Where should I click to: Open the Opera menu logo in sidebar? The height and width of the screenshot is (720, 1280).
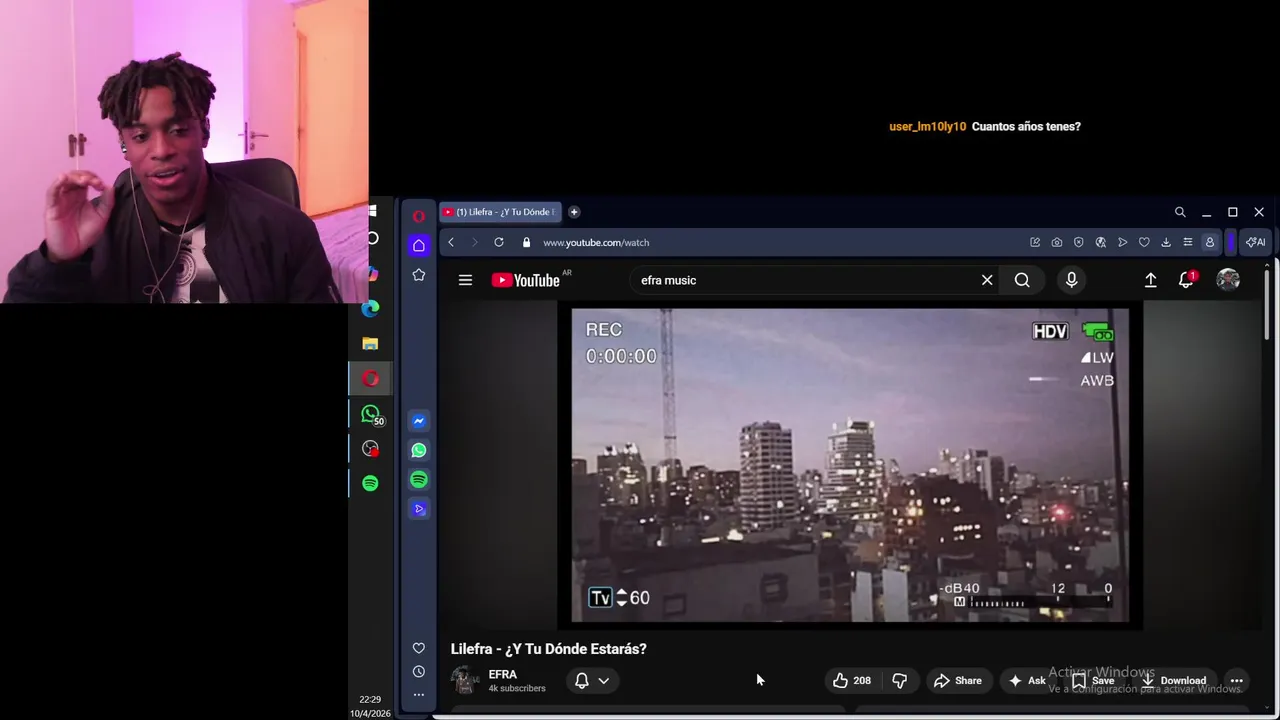(419, 216)
